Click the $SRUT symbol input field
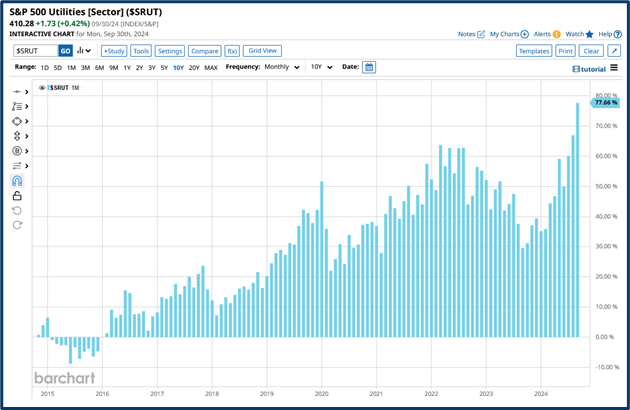The height and width of the screenshot is (410, 630). point(35,50)
